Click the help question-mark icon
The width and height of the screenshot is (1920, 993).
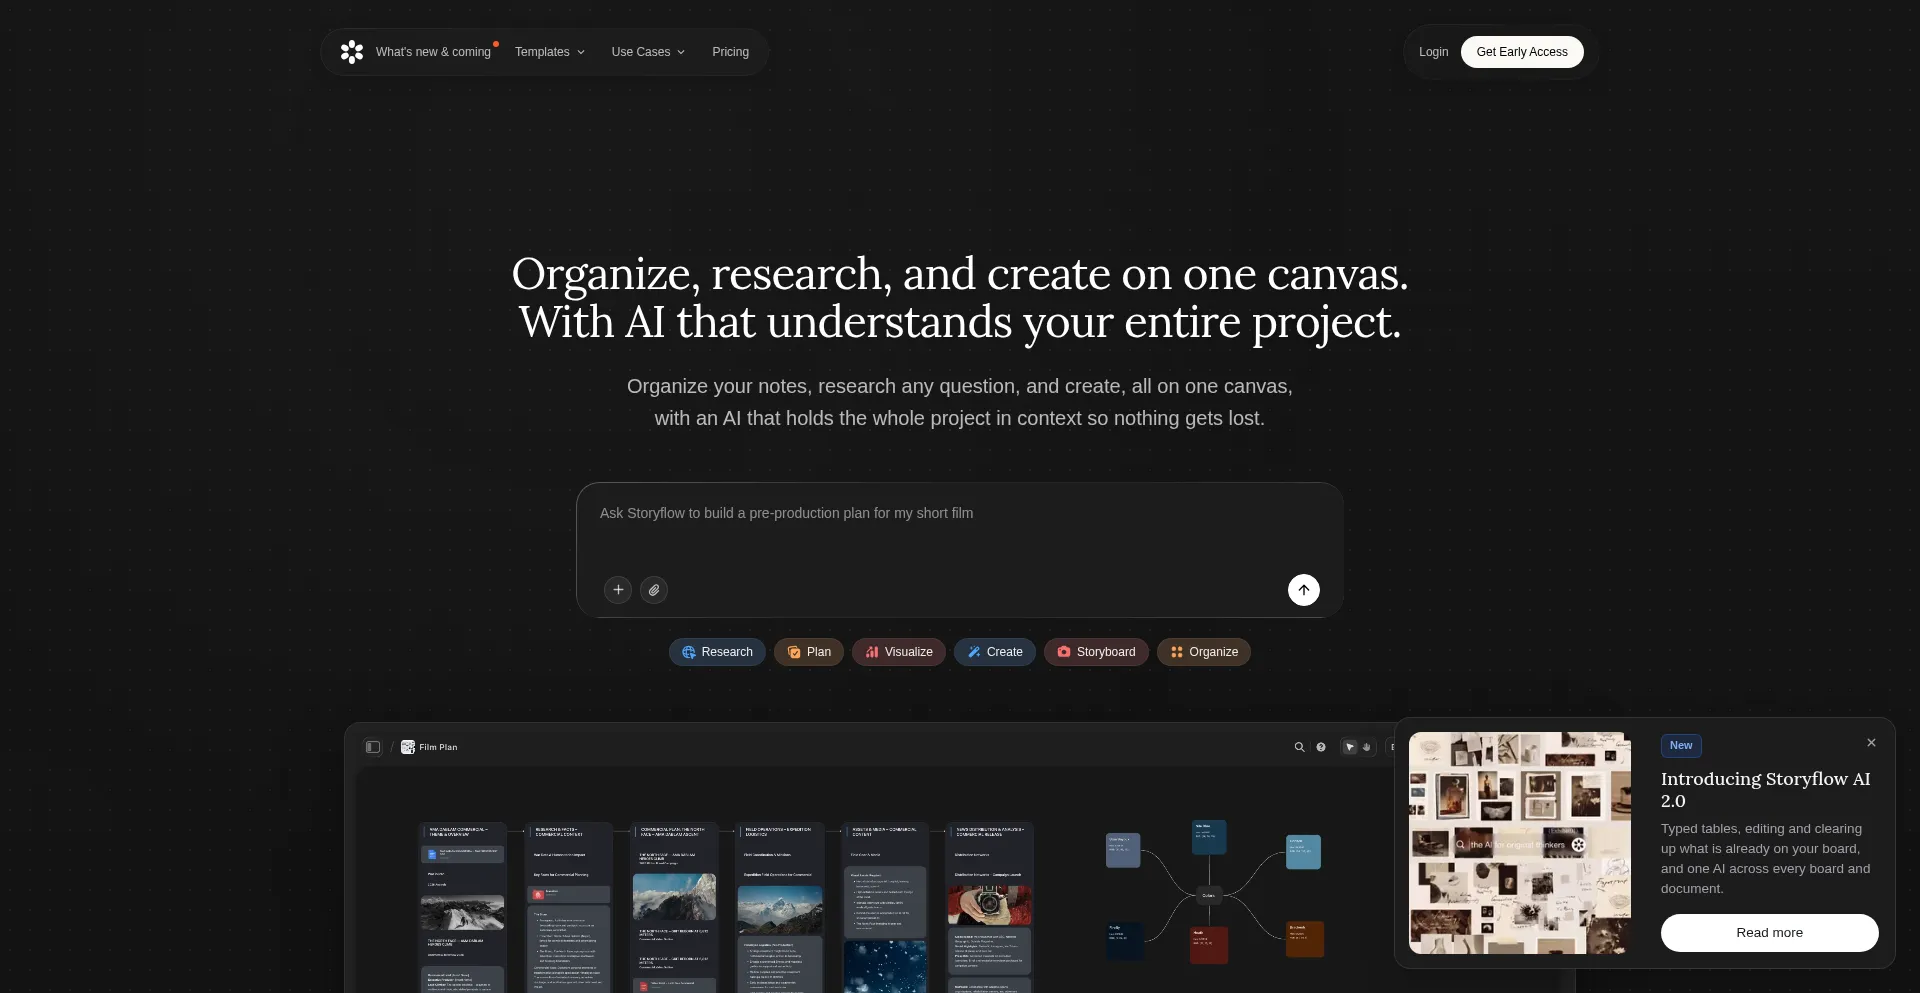(1321, 747)
